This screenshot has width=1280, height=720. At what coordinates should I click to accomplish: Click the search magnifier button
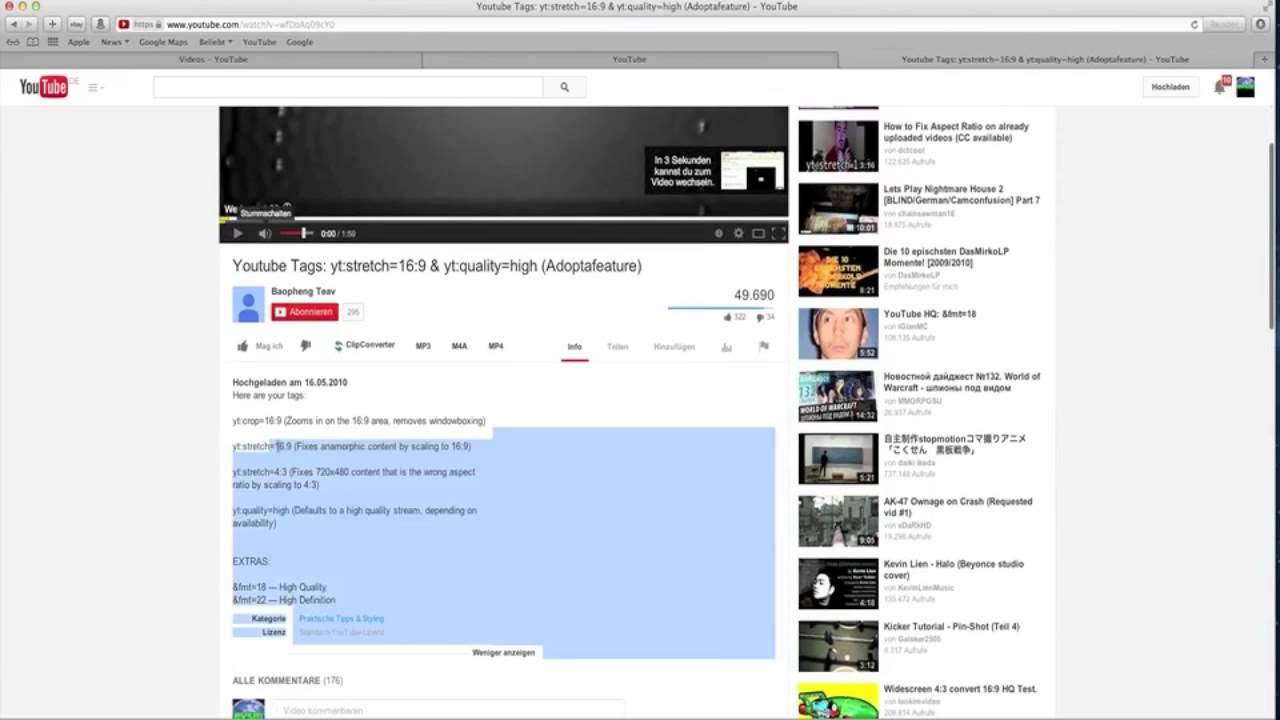(x=564, y=87)
